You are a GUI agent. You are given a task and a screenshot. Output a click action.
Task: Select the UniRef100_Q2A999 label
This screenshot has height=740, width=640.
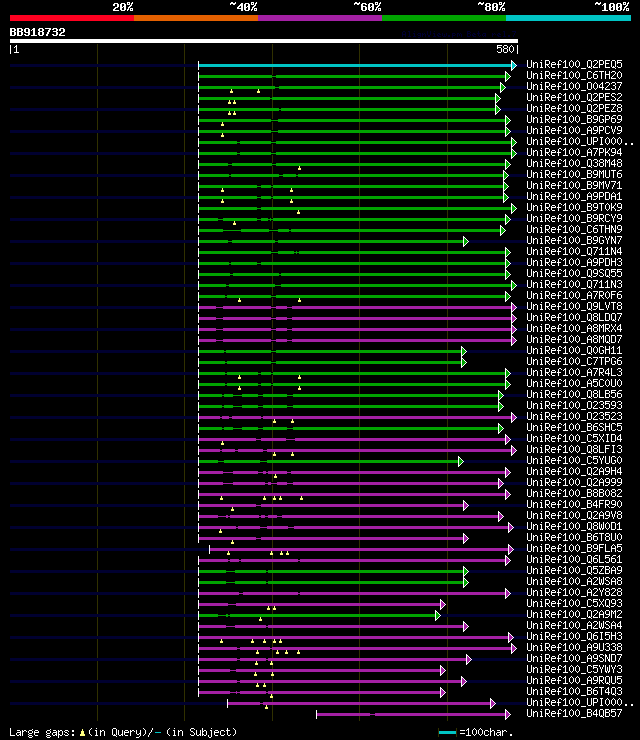pos(574,482)
